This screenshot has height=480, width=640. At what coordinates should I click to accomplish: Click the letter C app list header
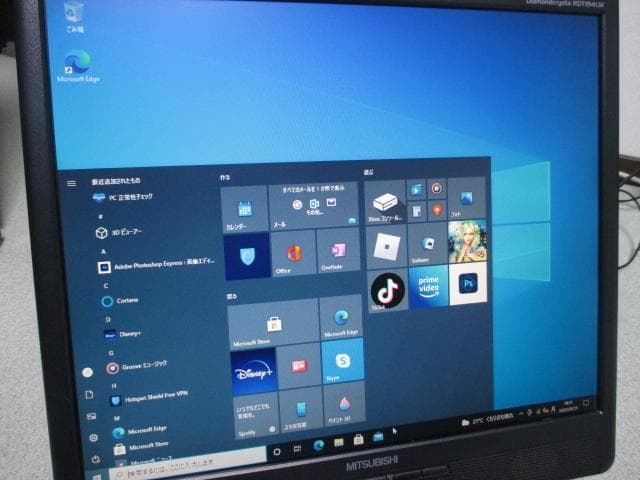point(106,286)
